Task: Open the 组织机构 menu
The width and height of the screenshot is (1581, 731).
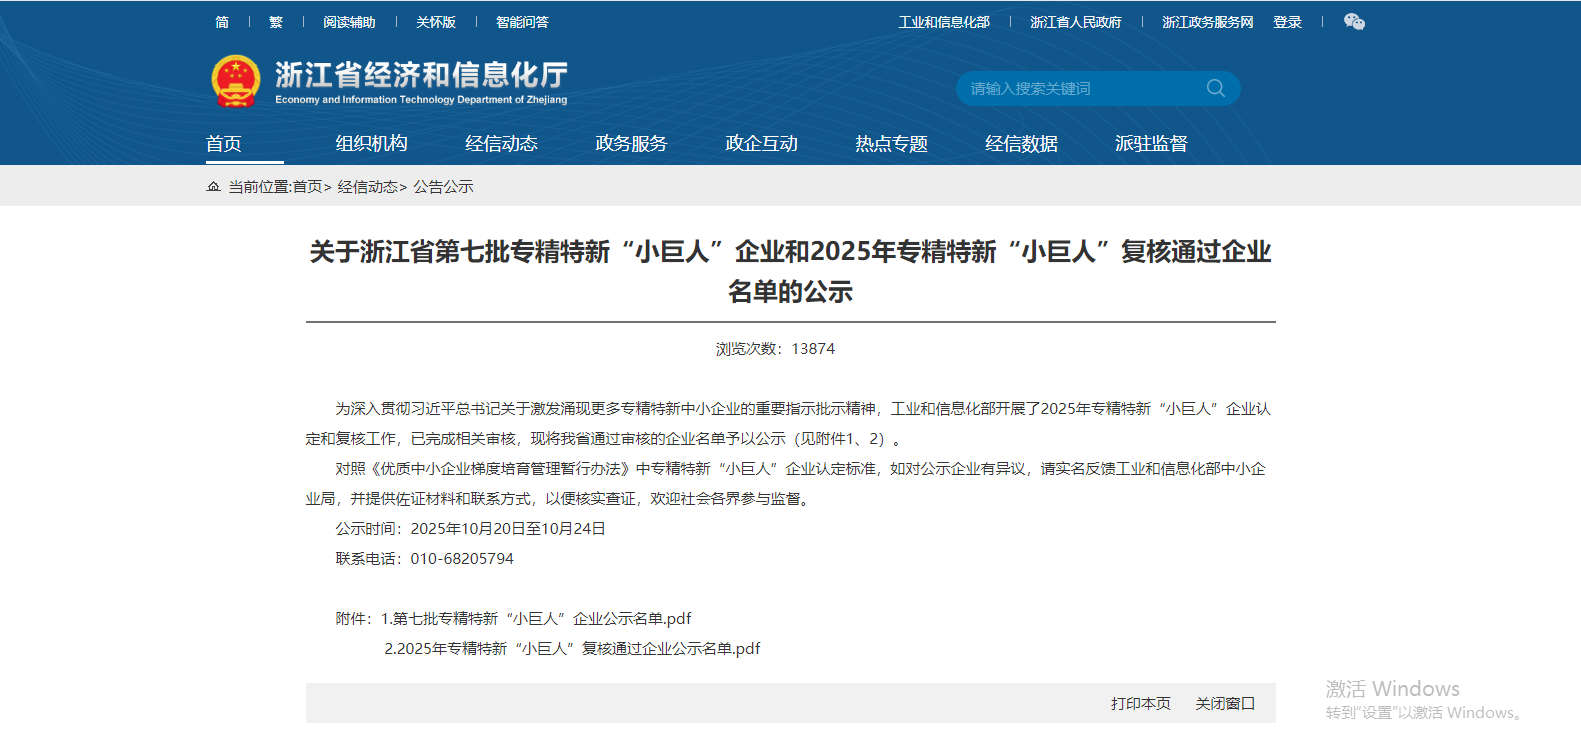Action: coord(371,144)
